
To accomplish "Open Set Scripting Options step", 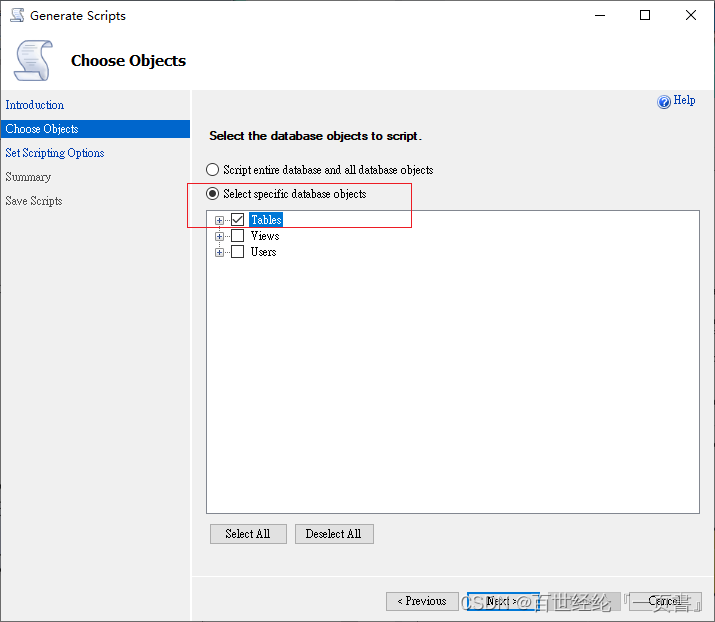I will tap(55, 153).
